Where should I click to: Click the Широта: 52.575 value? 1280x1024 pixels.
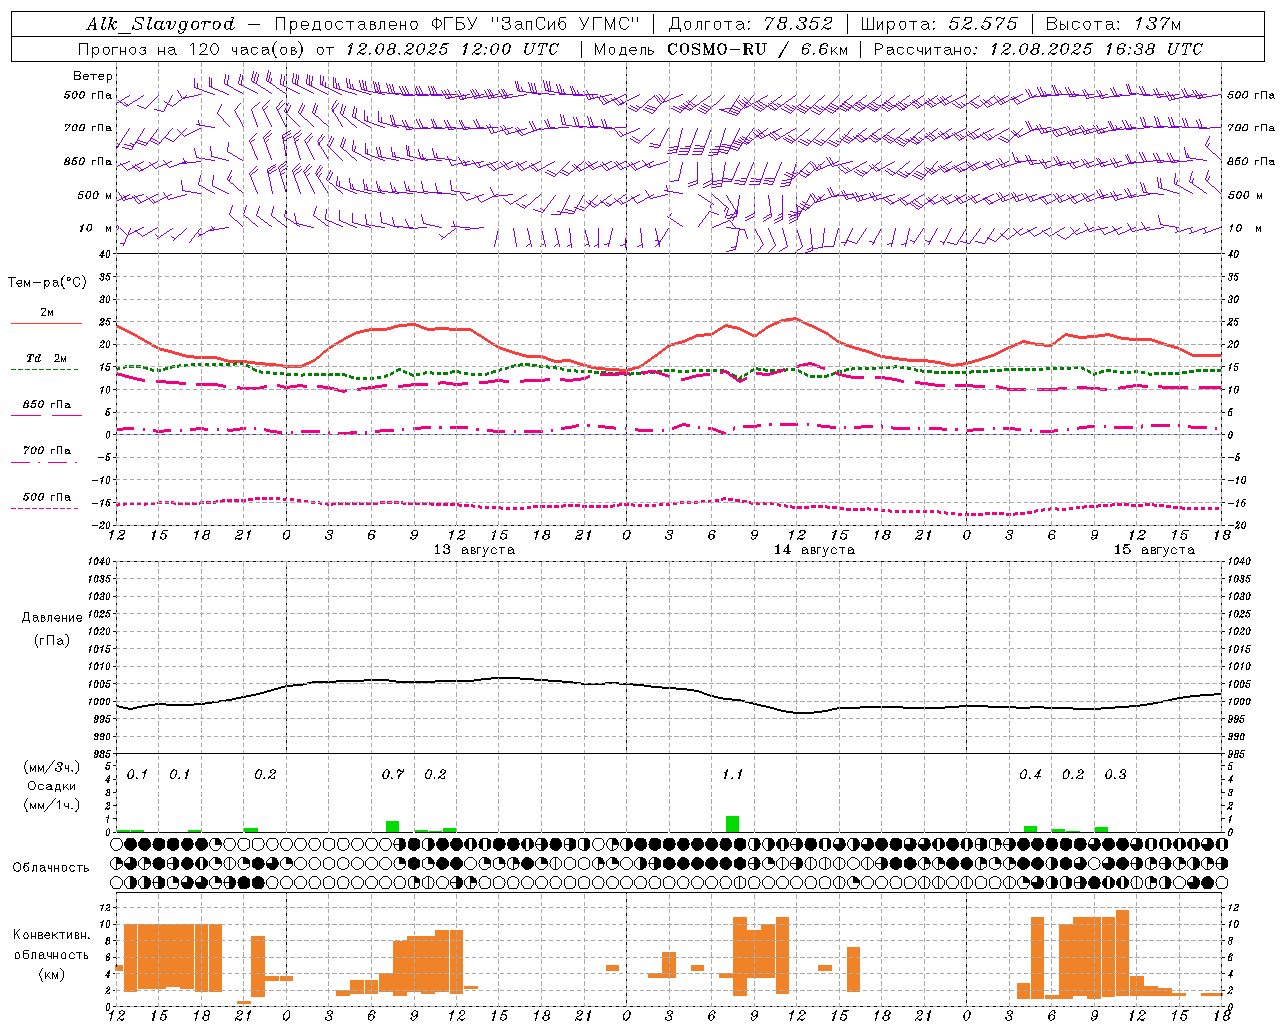click(939, 24)
